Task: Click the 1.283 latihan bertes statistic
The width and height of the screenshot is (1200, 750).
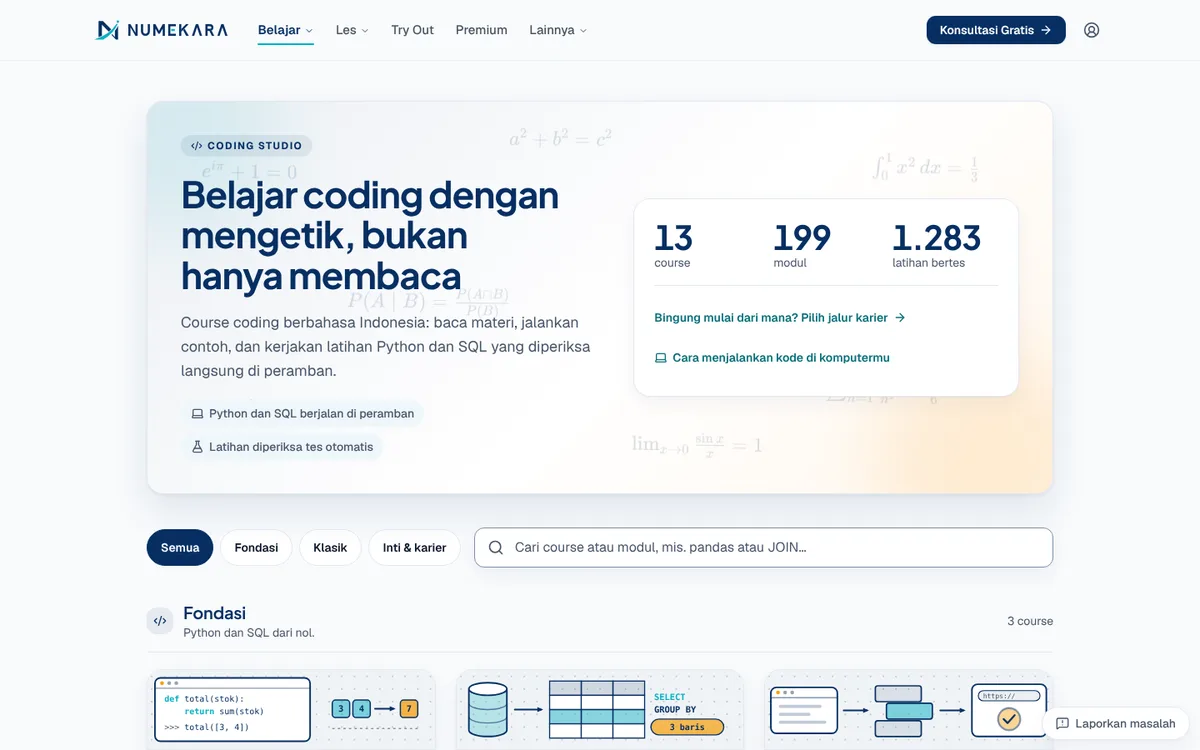Action: pyautogui.click(x=936, y=245)
